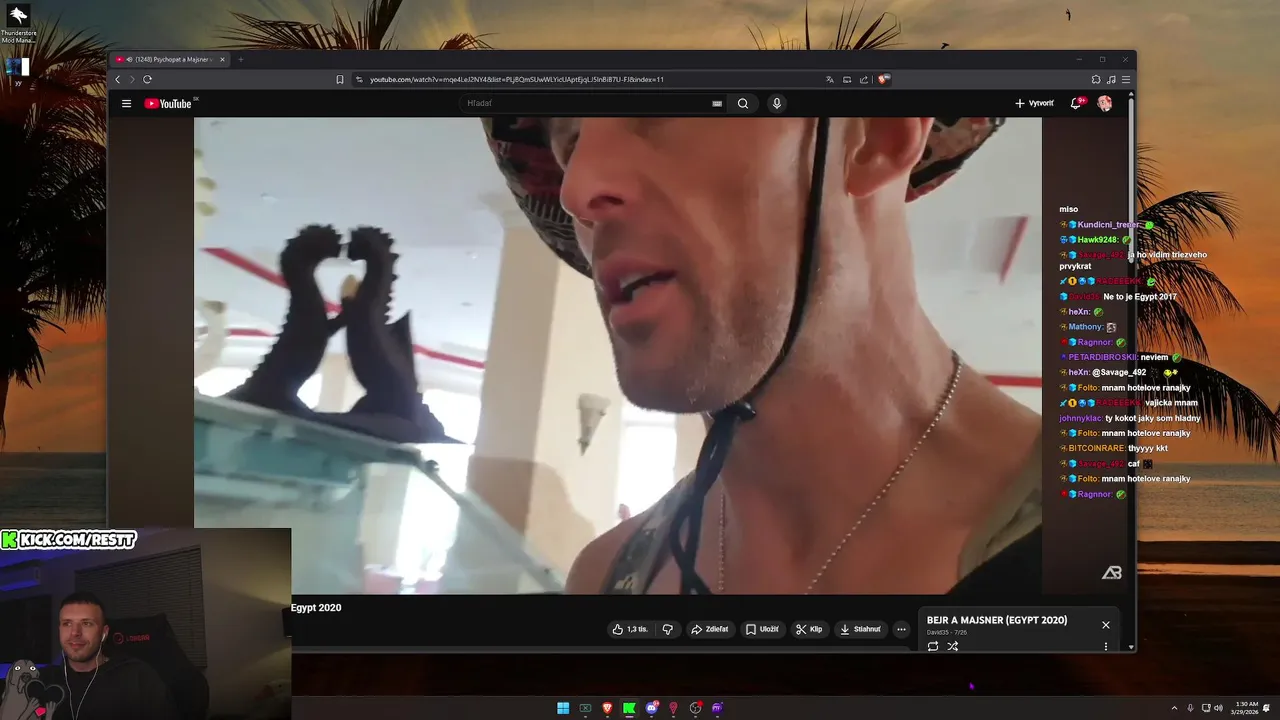The width and height of the screenshot is (1280, 720).
Task: Go to the YouTube home logo
Action: click(x=168, y=103)
